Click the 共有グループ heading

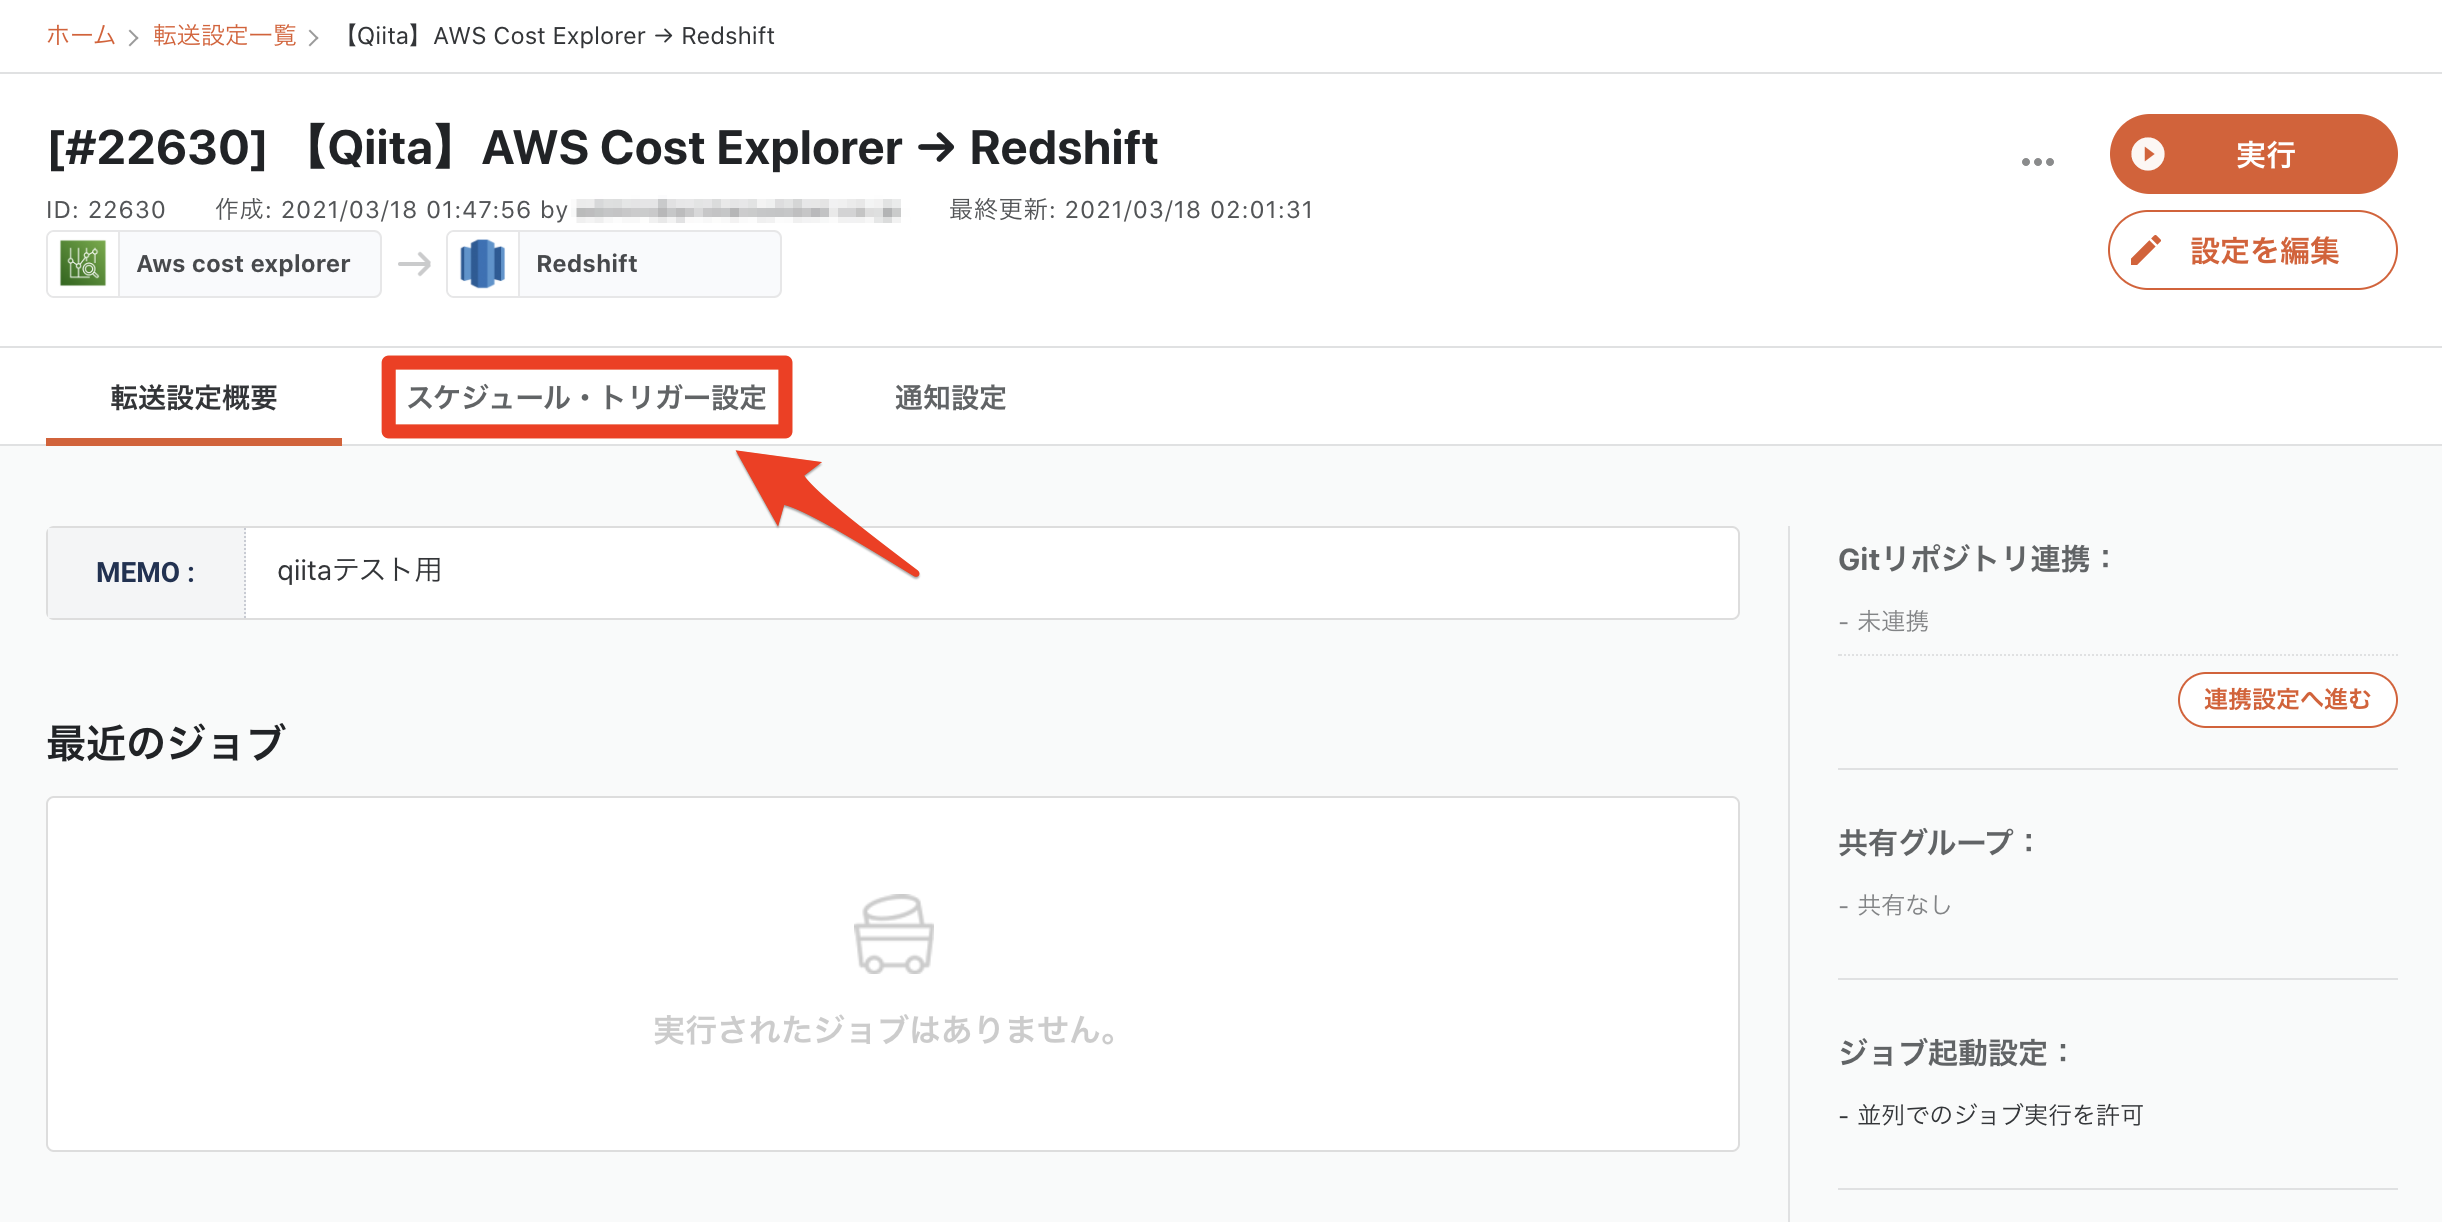coord(1937,843)
